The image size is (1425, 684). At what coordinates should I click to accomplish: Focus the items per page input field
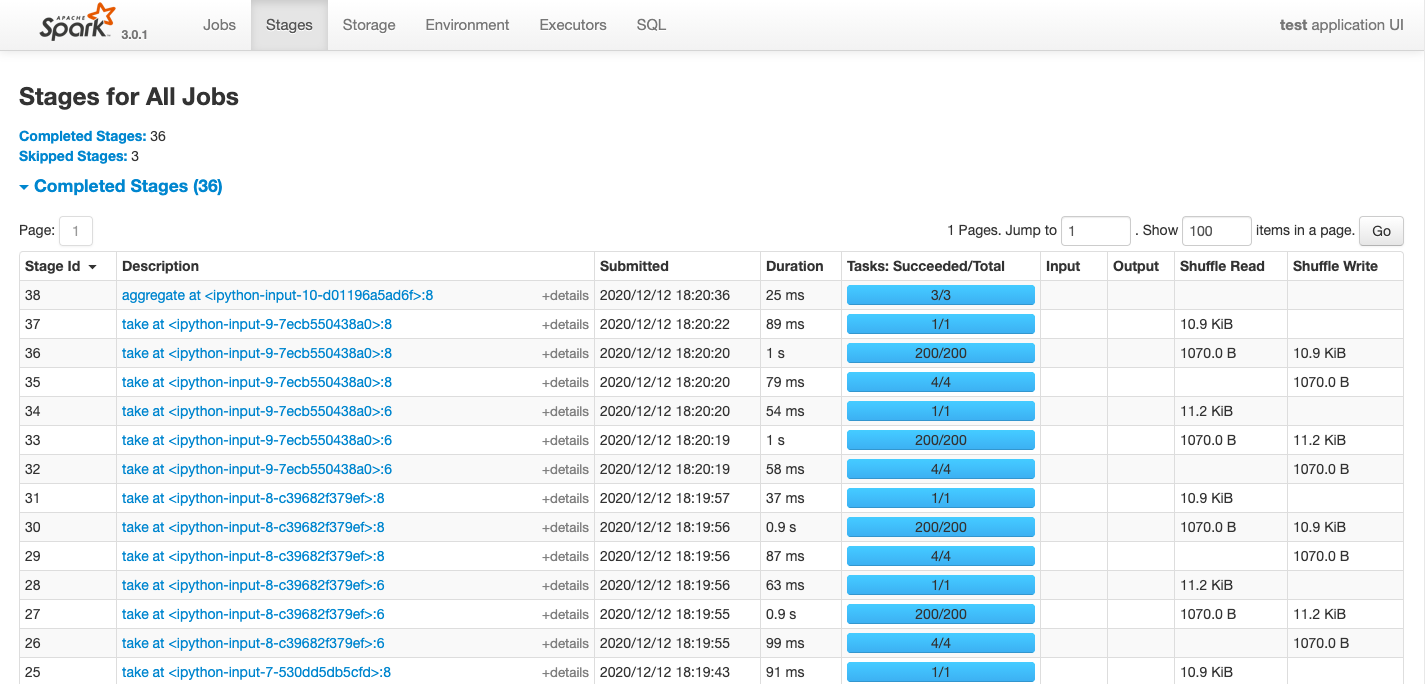tap(1217, 231)
